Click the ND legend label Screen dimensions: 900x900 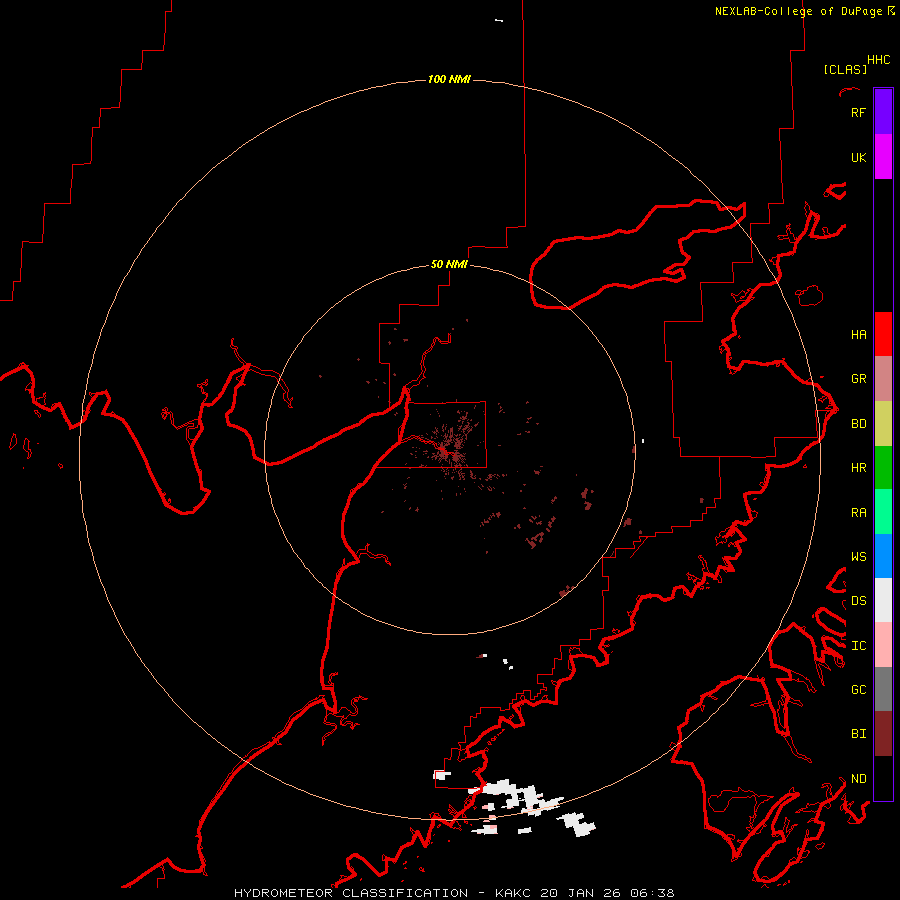858,779
